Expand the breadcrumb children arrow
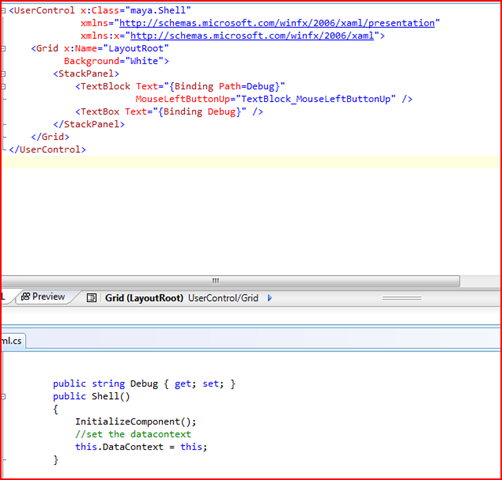 (270, 298)
